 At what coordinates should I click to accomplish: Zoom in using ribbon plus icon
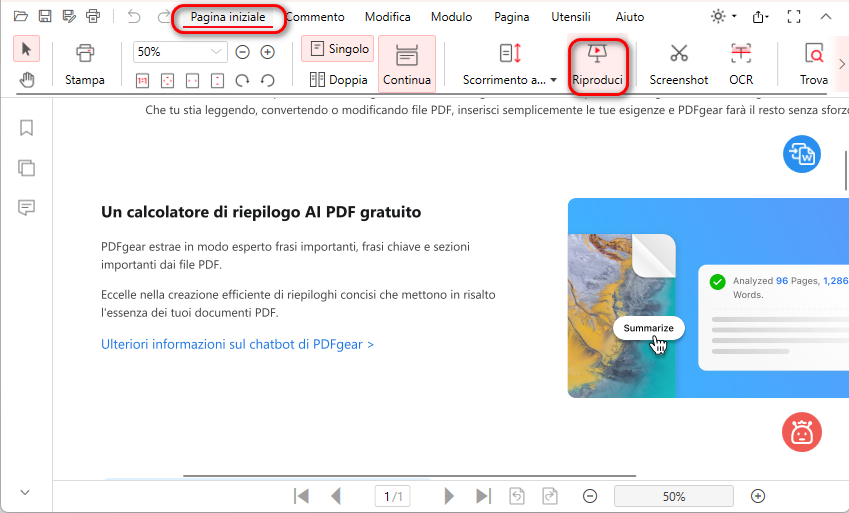coord(267,52)
